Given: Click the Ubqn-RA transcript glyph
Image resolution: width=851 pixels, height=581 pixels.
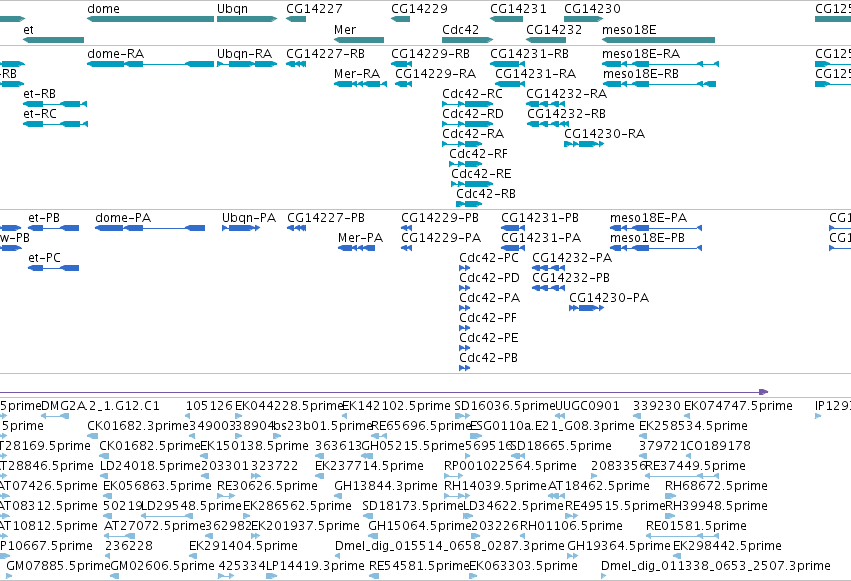Looking at the screenshot, I should 247,64.
